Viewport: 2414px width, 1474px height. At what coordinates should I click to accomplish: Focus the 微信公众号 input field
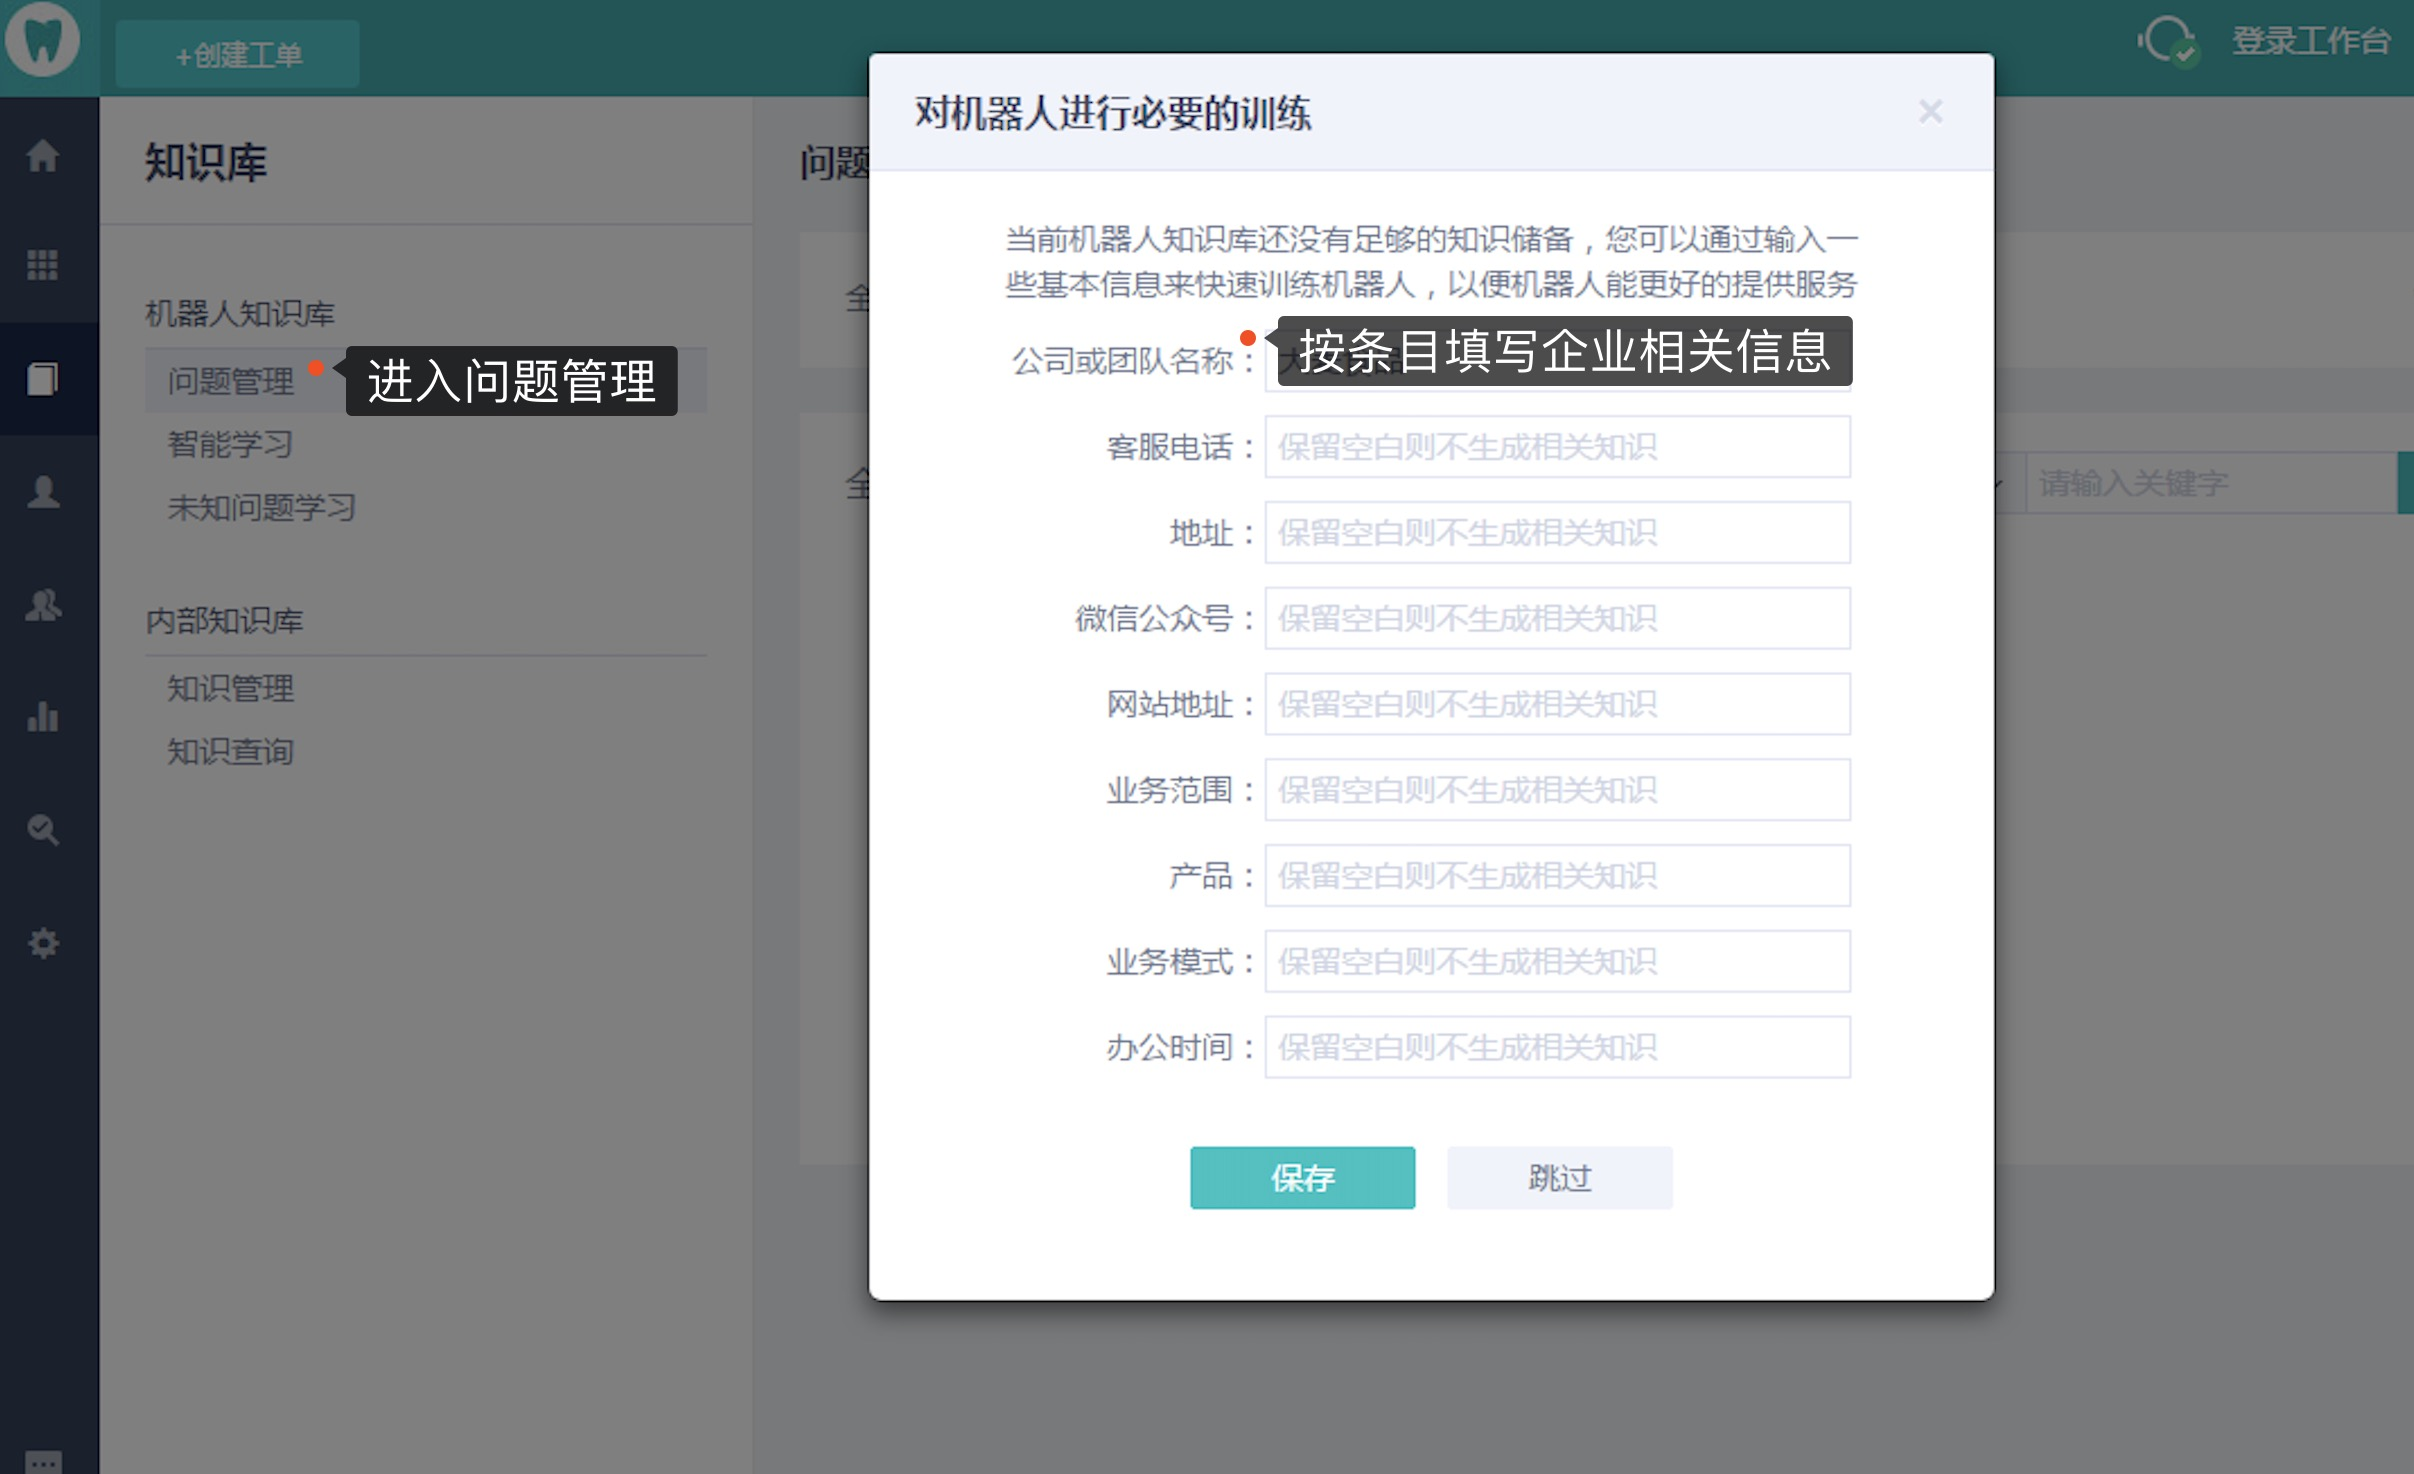1557,619
